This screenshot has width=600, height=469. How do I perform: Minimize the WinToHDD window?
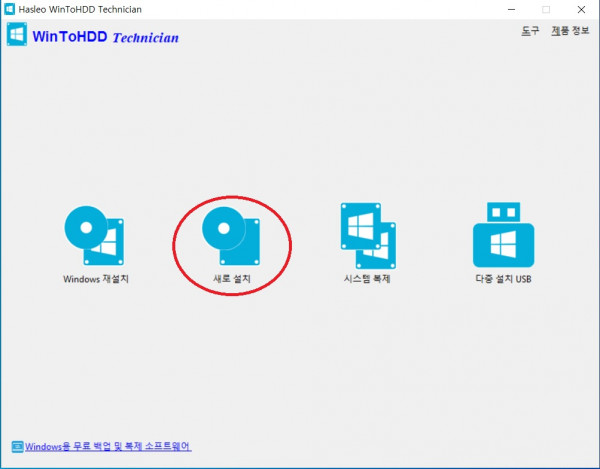(x=511, y=10)
